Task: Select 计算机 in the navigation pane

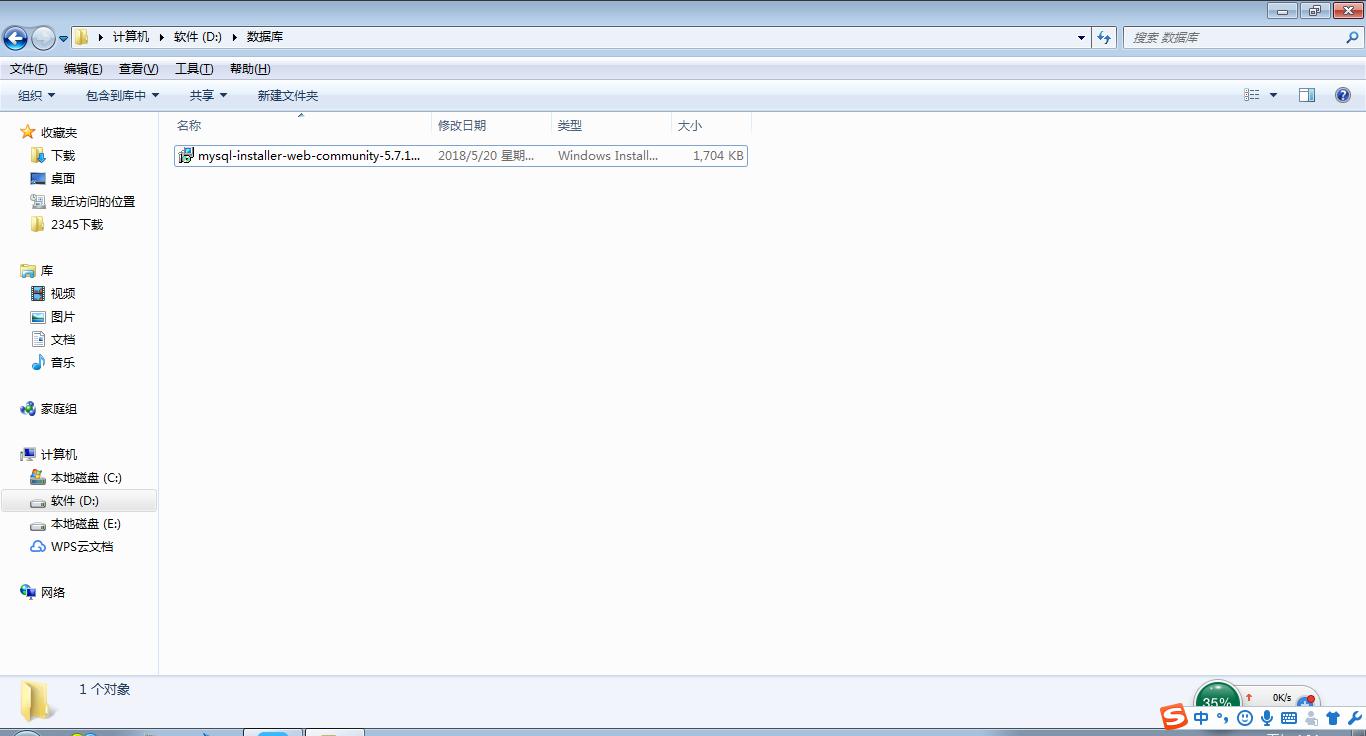Action: (x=59, y=454)
